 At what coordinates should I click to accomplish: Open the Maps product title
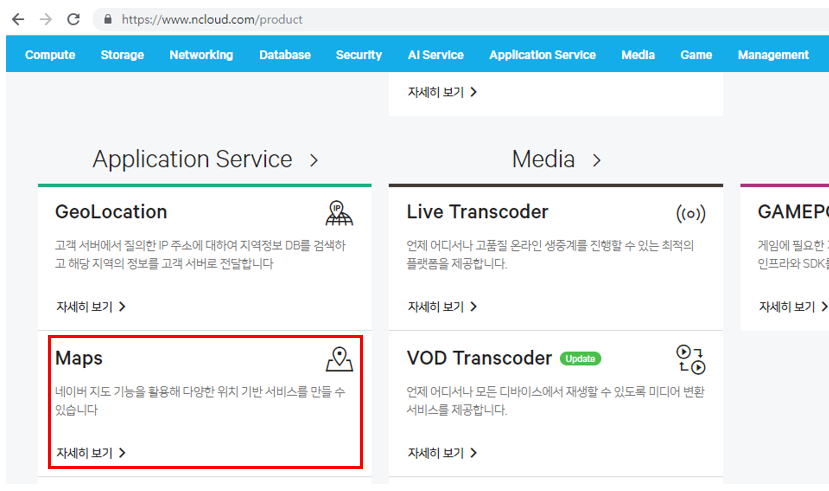tap(79, 358)
